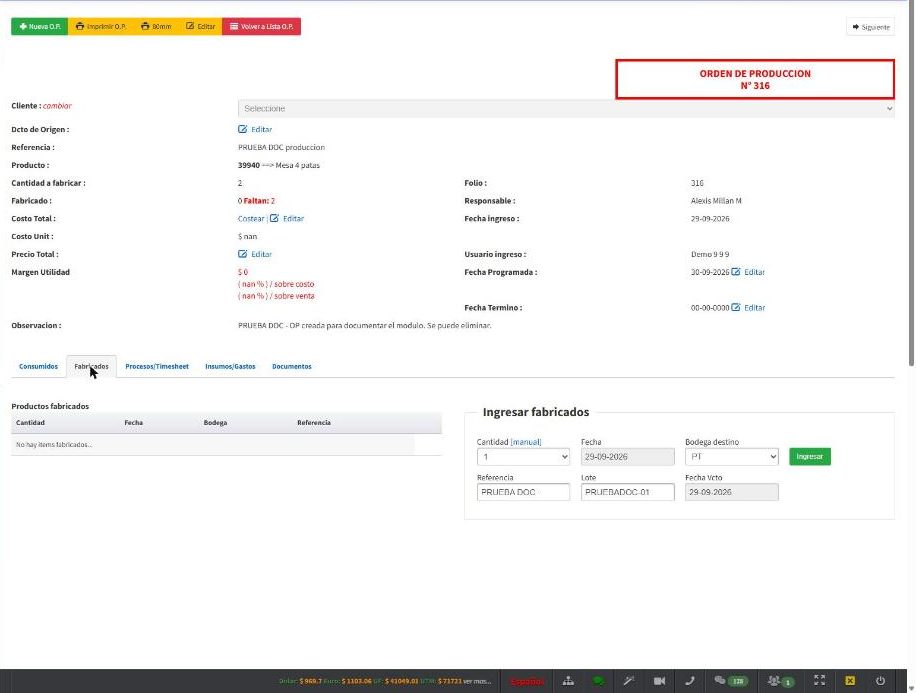Click the yellow X icon in bottom bar
The image size is (916, 693).
coord(850,681)
